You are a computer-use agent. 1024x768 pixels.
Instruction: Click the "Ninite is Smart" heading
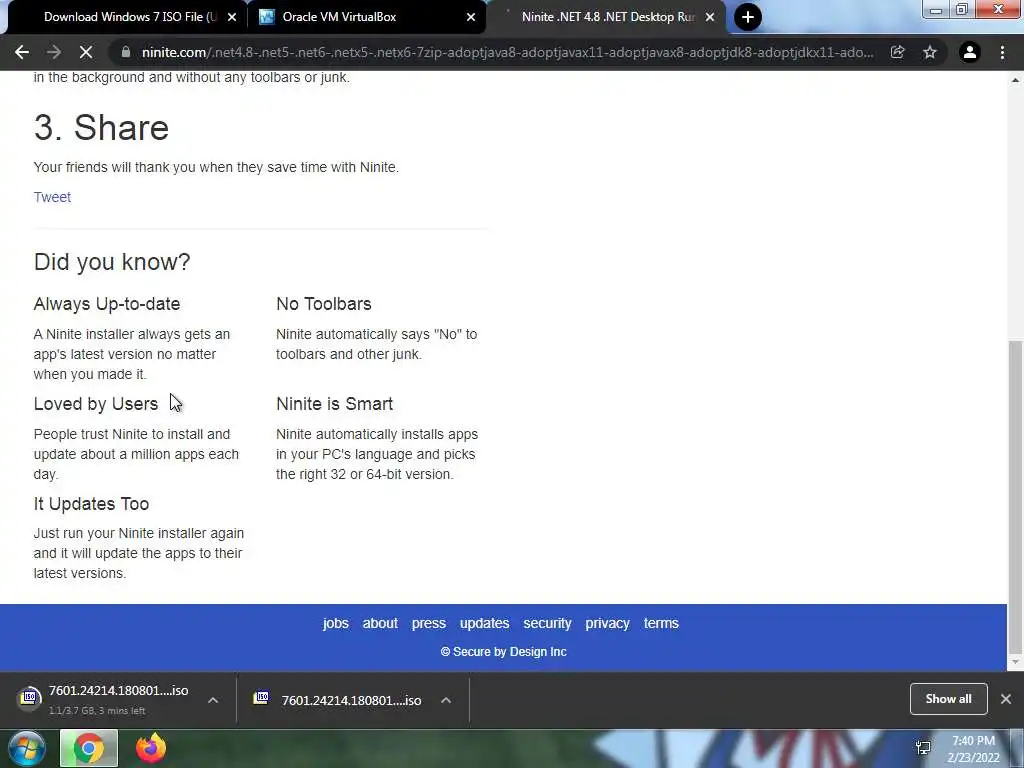(334, 404)
